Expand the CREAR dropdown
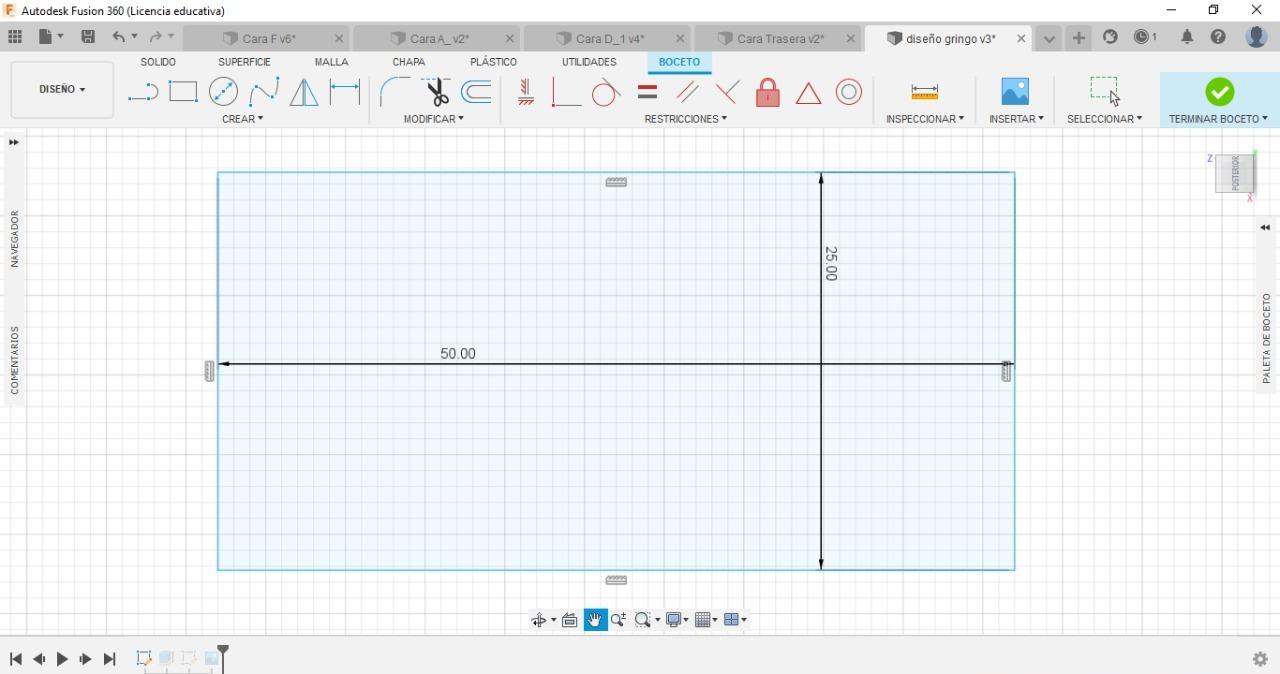Screen dimensions: 1280x674 pos(243,119)
